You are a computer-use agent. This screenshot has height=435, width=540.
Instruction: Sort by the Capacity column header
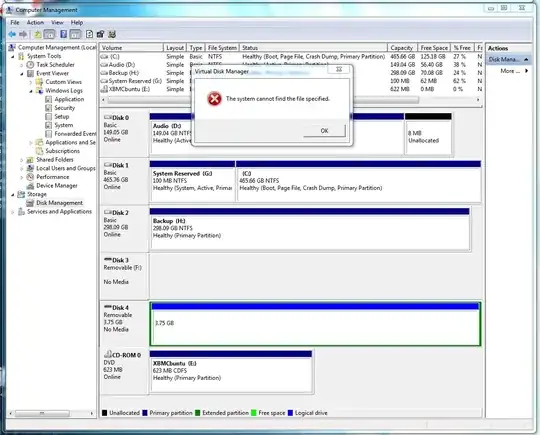(x=402, y=48)
